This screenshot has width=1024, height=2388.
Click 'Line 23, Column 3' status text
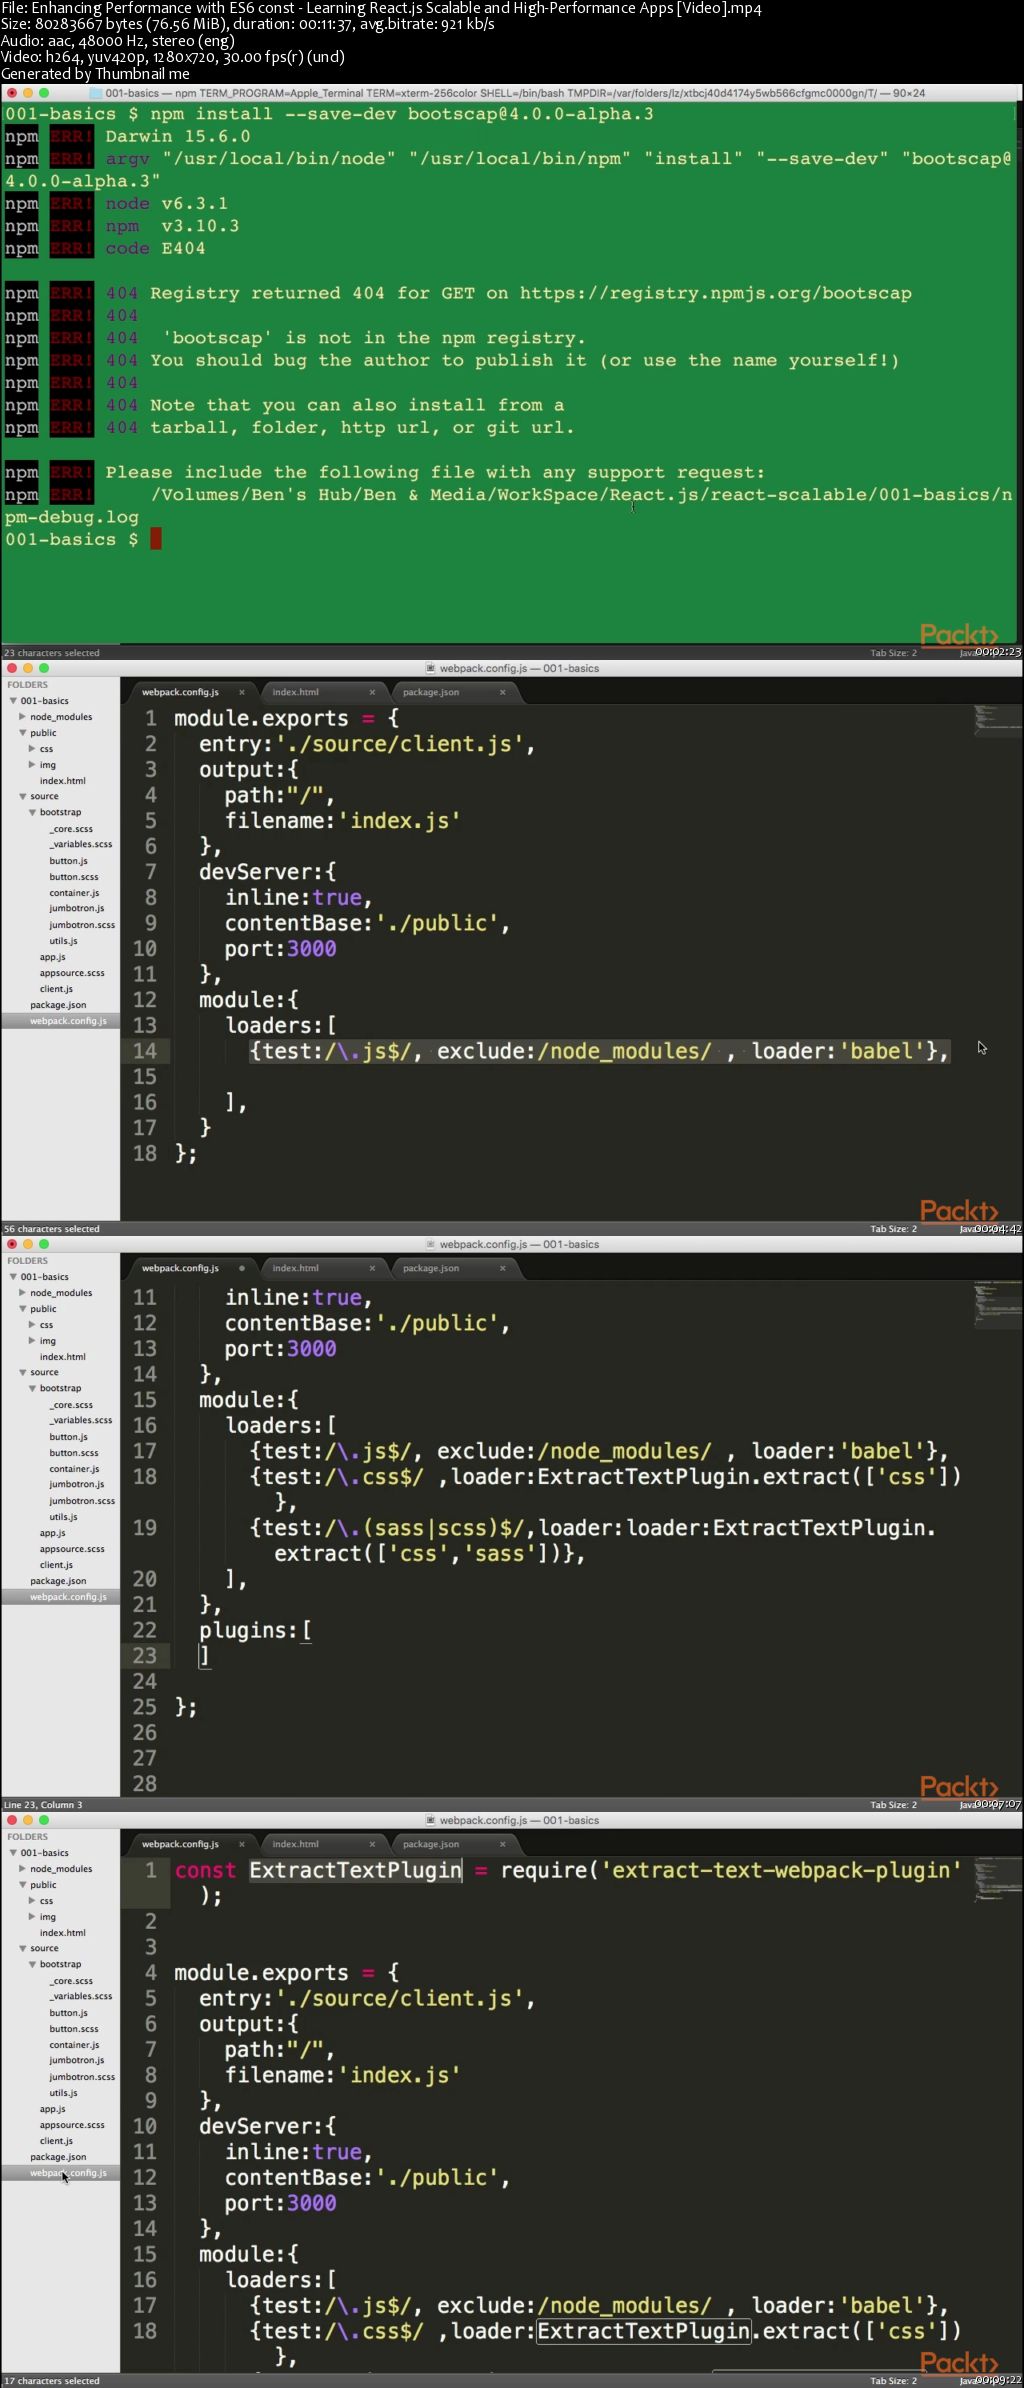point(43,1805)
